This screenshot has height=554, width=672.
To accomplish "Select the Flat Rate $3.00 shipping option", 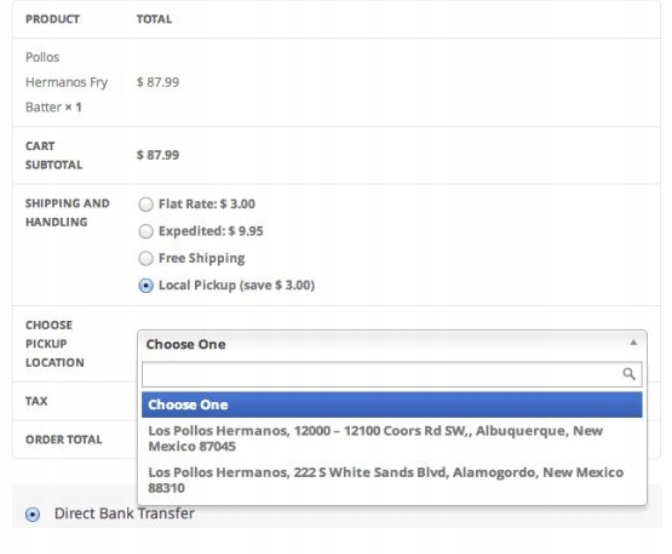I will coord(147,204).
